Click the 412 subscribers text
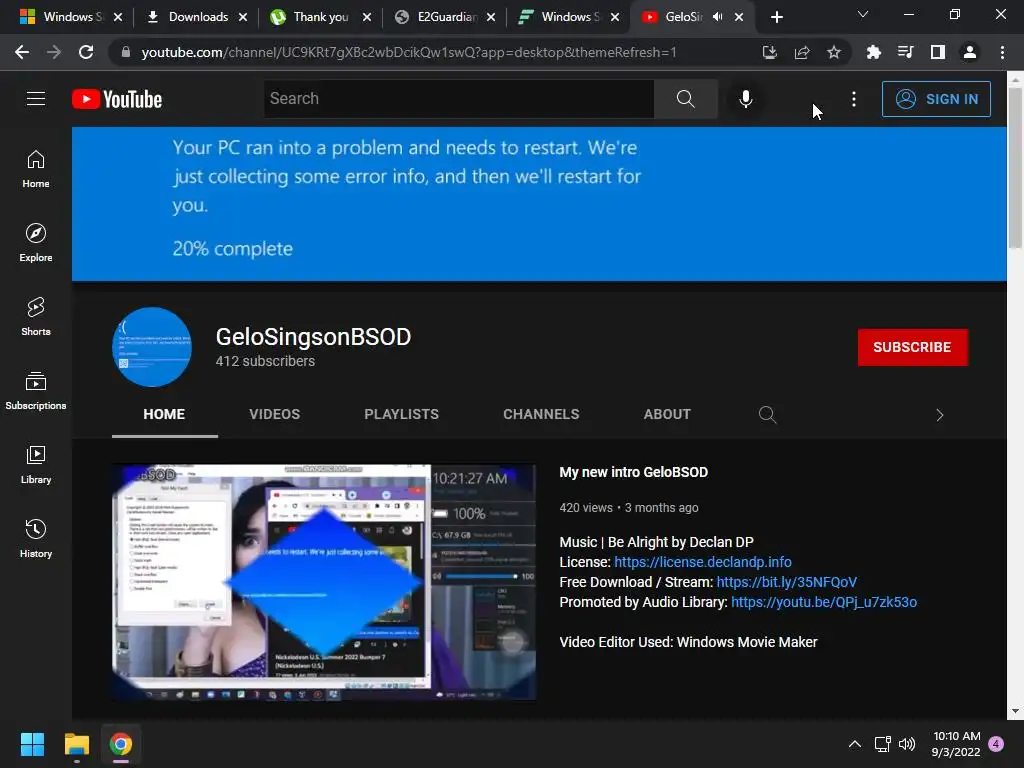This screenshot has width=1024, height=768. tap(265, 361)
